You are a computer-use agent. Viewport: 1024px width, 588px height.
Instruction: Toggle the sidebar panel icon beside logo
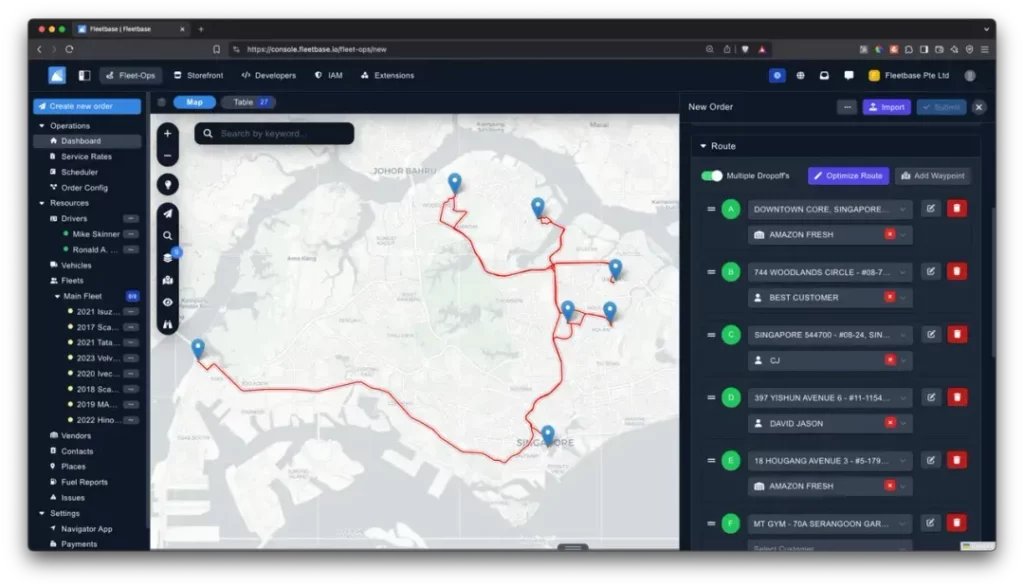[x=84, y=75]
